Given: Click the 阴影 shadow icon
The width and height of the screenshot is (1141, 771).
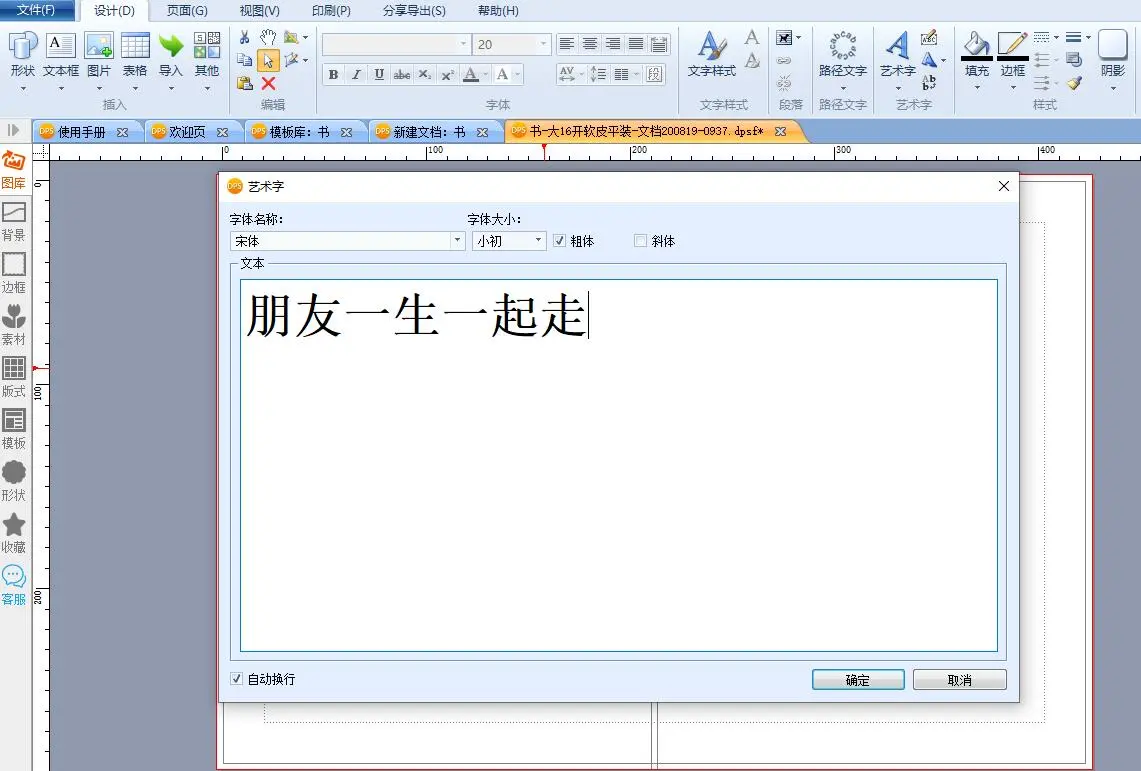Looking at the screenshot, I should [1113, 44].
